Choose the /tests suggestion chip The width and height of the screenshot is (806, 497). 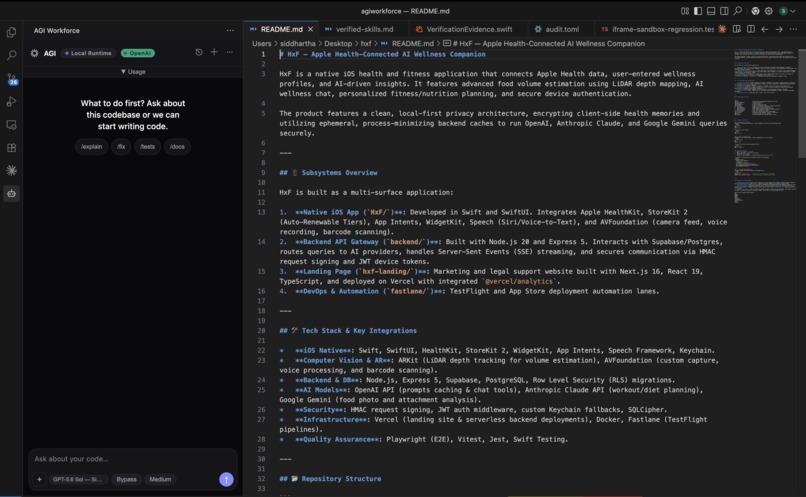(148, 146)
